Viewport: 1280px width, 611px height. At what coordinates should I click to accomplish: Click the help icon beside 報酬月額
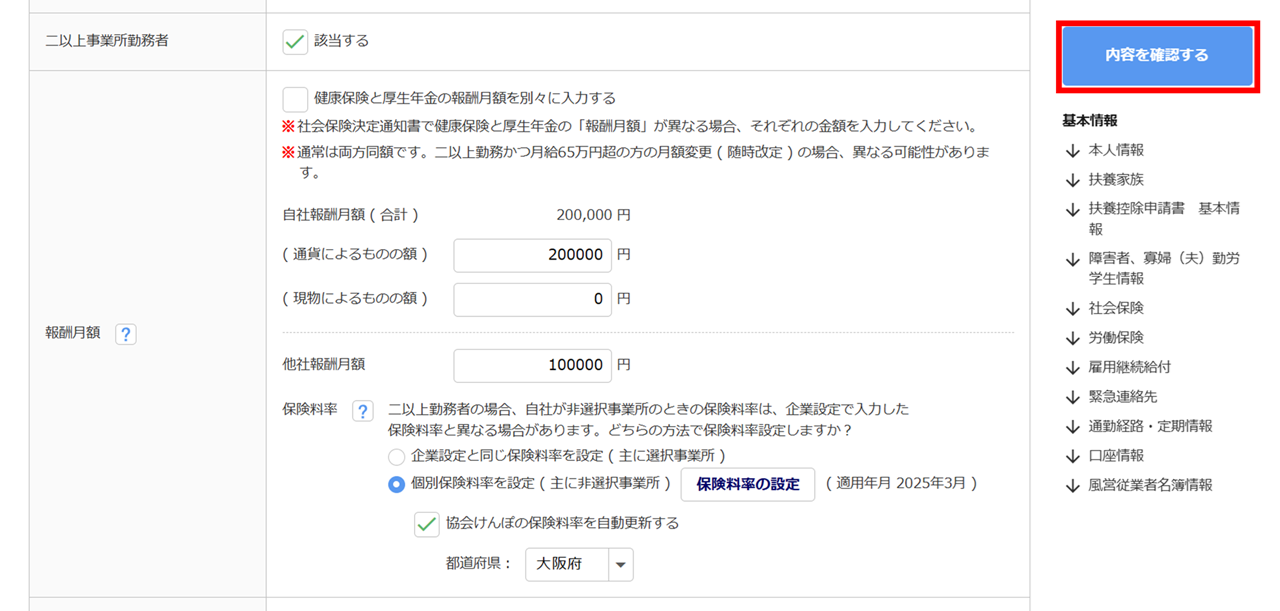[x=125, y=335]
